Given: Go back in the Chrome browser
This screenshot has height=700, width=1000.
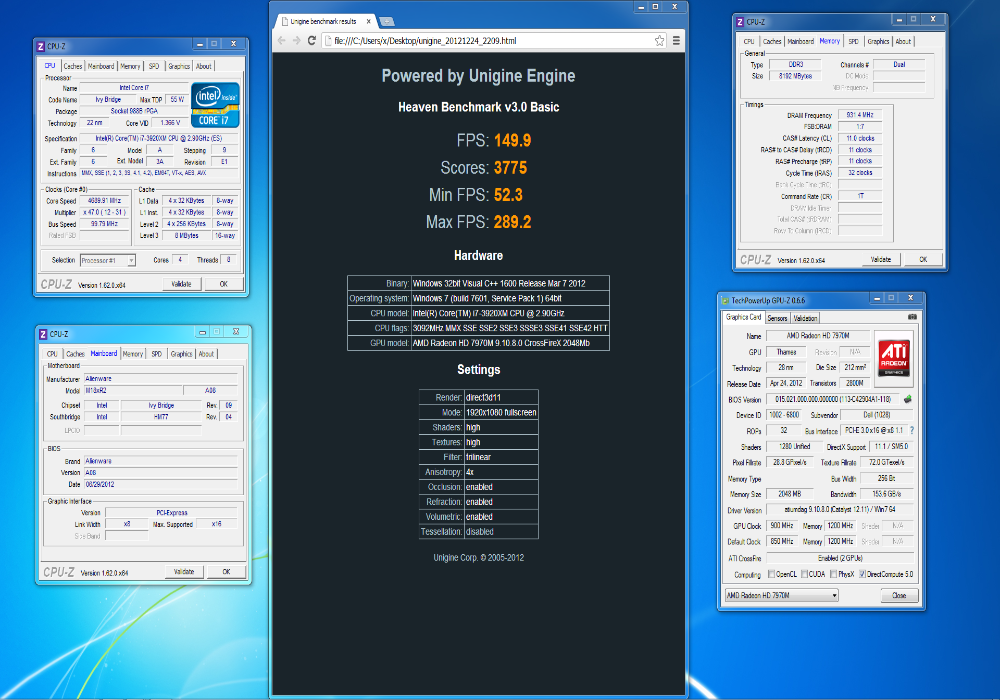Looking at the screenshot, I should click(x=282, y=40).
